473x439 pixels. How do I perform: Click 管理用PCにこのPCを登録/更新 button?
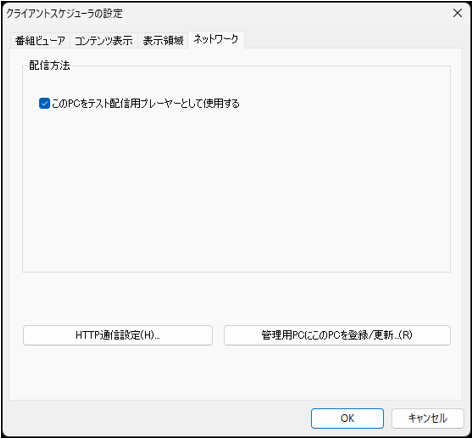pos(337,335)
